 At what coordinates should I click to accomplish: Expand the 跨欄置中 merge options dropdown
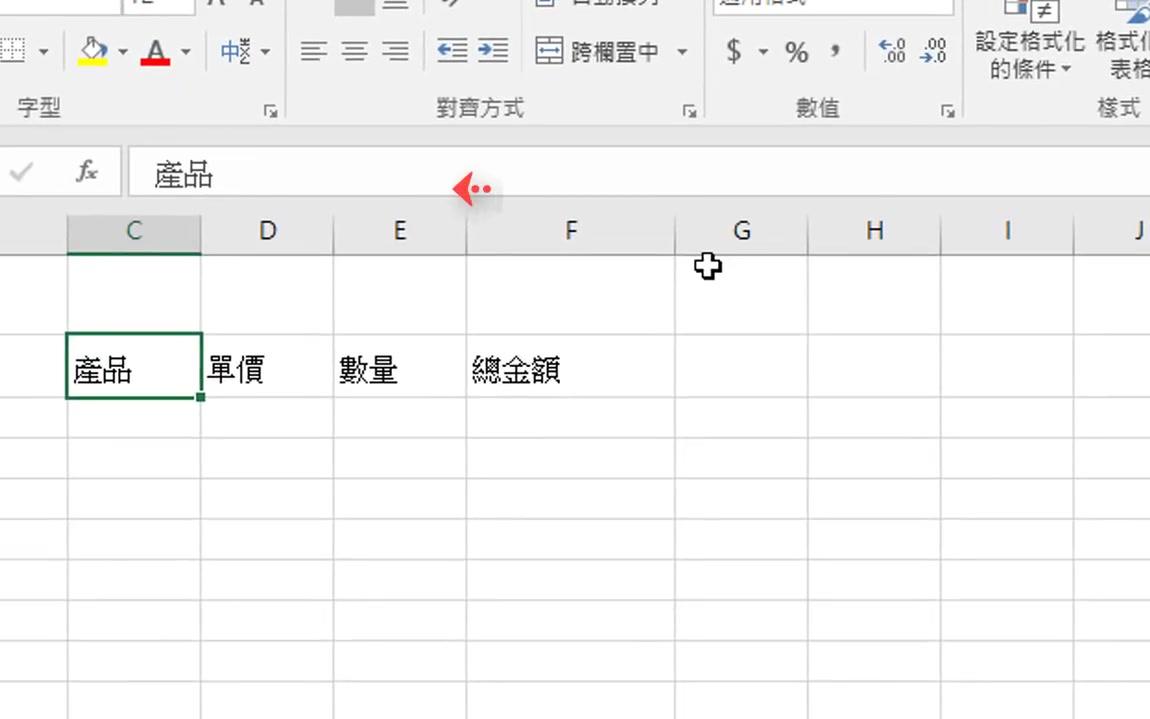coord(683,52)
